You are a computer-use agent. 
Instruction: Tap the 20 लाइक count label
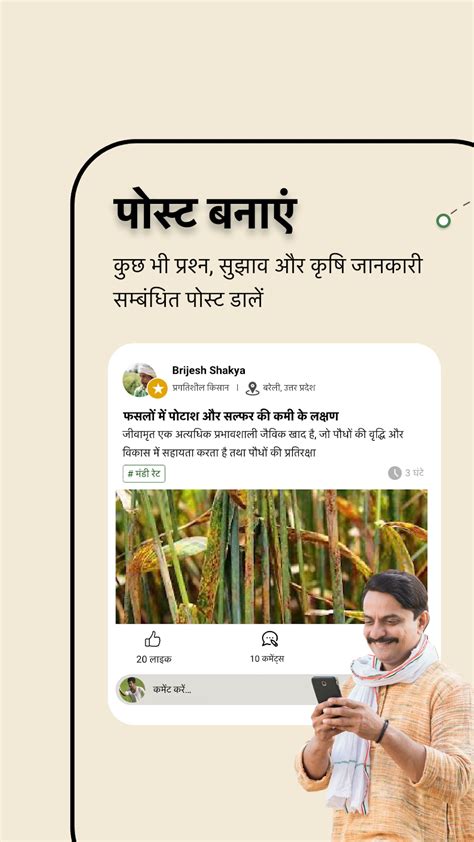154,659
